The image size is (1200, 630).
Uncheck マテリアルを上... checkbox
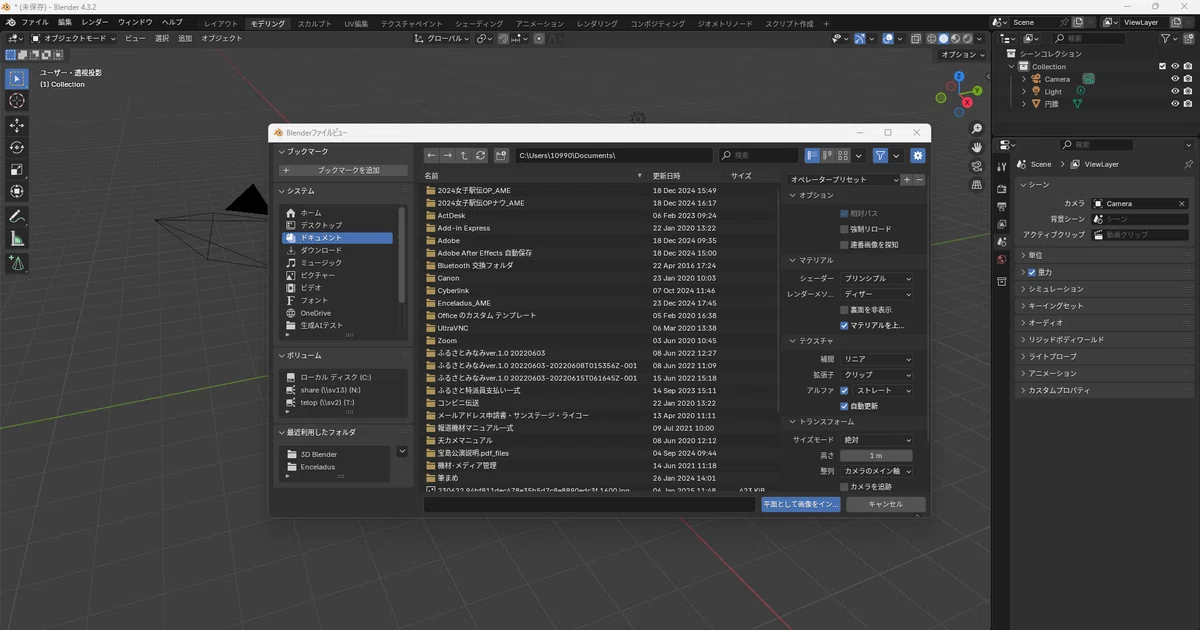pyautogui.click(x=844, y=325)
